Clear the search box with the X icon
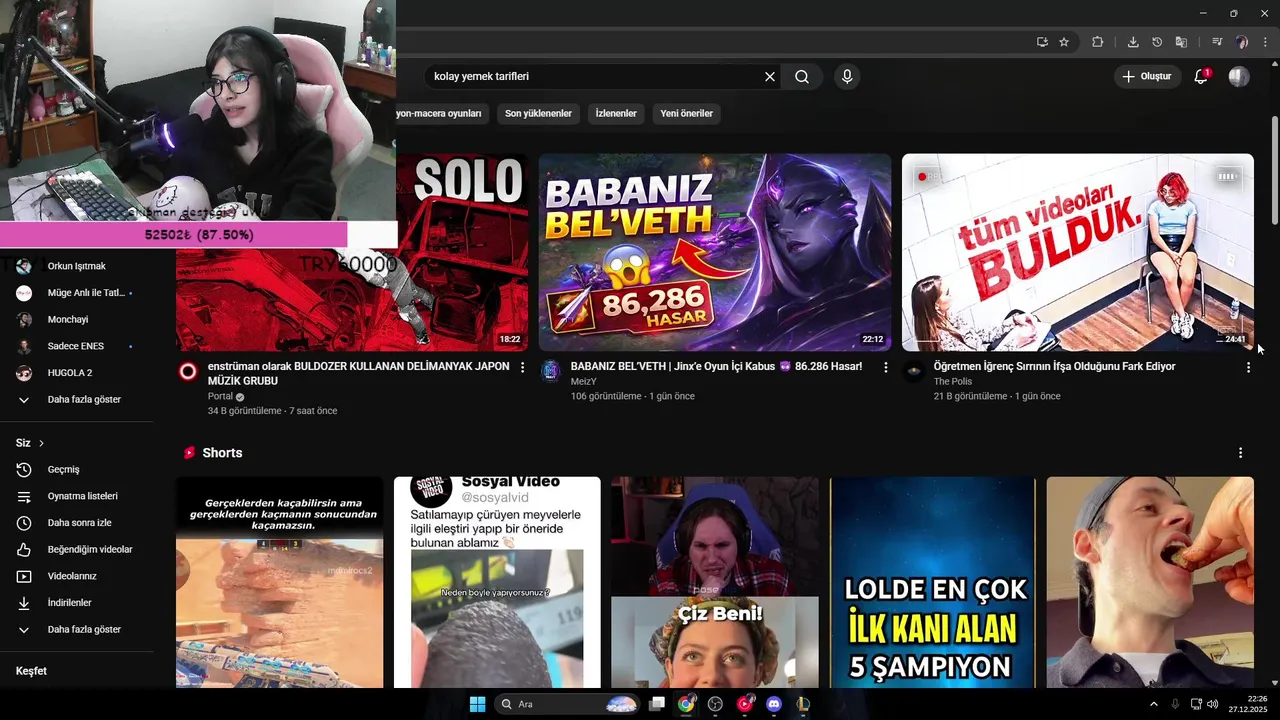The image size is (1280, 720). [x=770, y=76]
